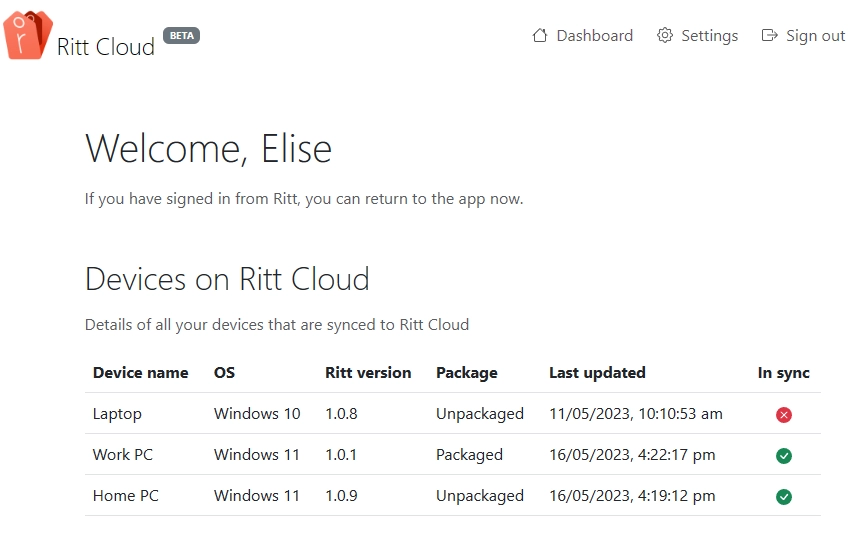Click the OS column header
This screenshot has height=555, width=848.
[224, 373]
